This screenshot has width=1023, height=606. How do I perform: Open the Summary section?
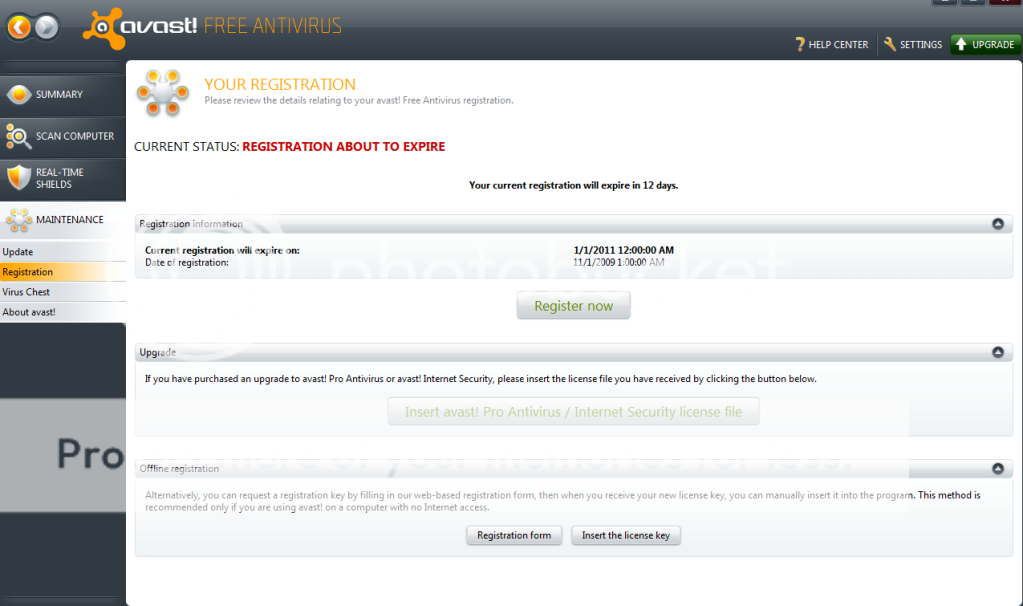63,95
